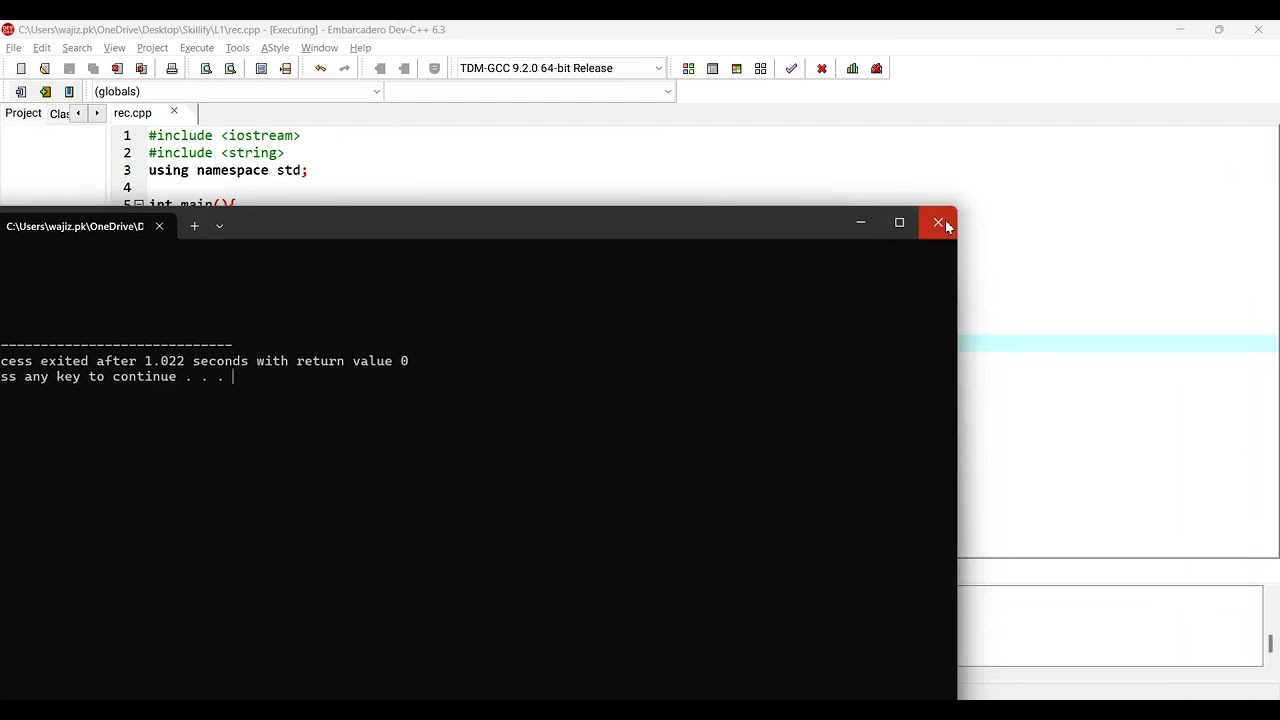
Task: Click the Replace icon in the toolbar
Action: (x=230, y=68)
